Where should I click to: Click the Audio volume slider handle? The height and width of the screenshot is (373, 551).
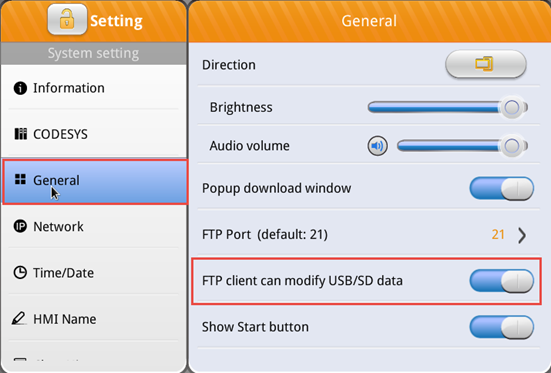pyautogui.click(x=512, y=146)
